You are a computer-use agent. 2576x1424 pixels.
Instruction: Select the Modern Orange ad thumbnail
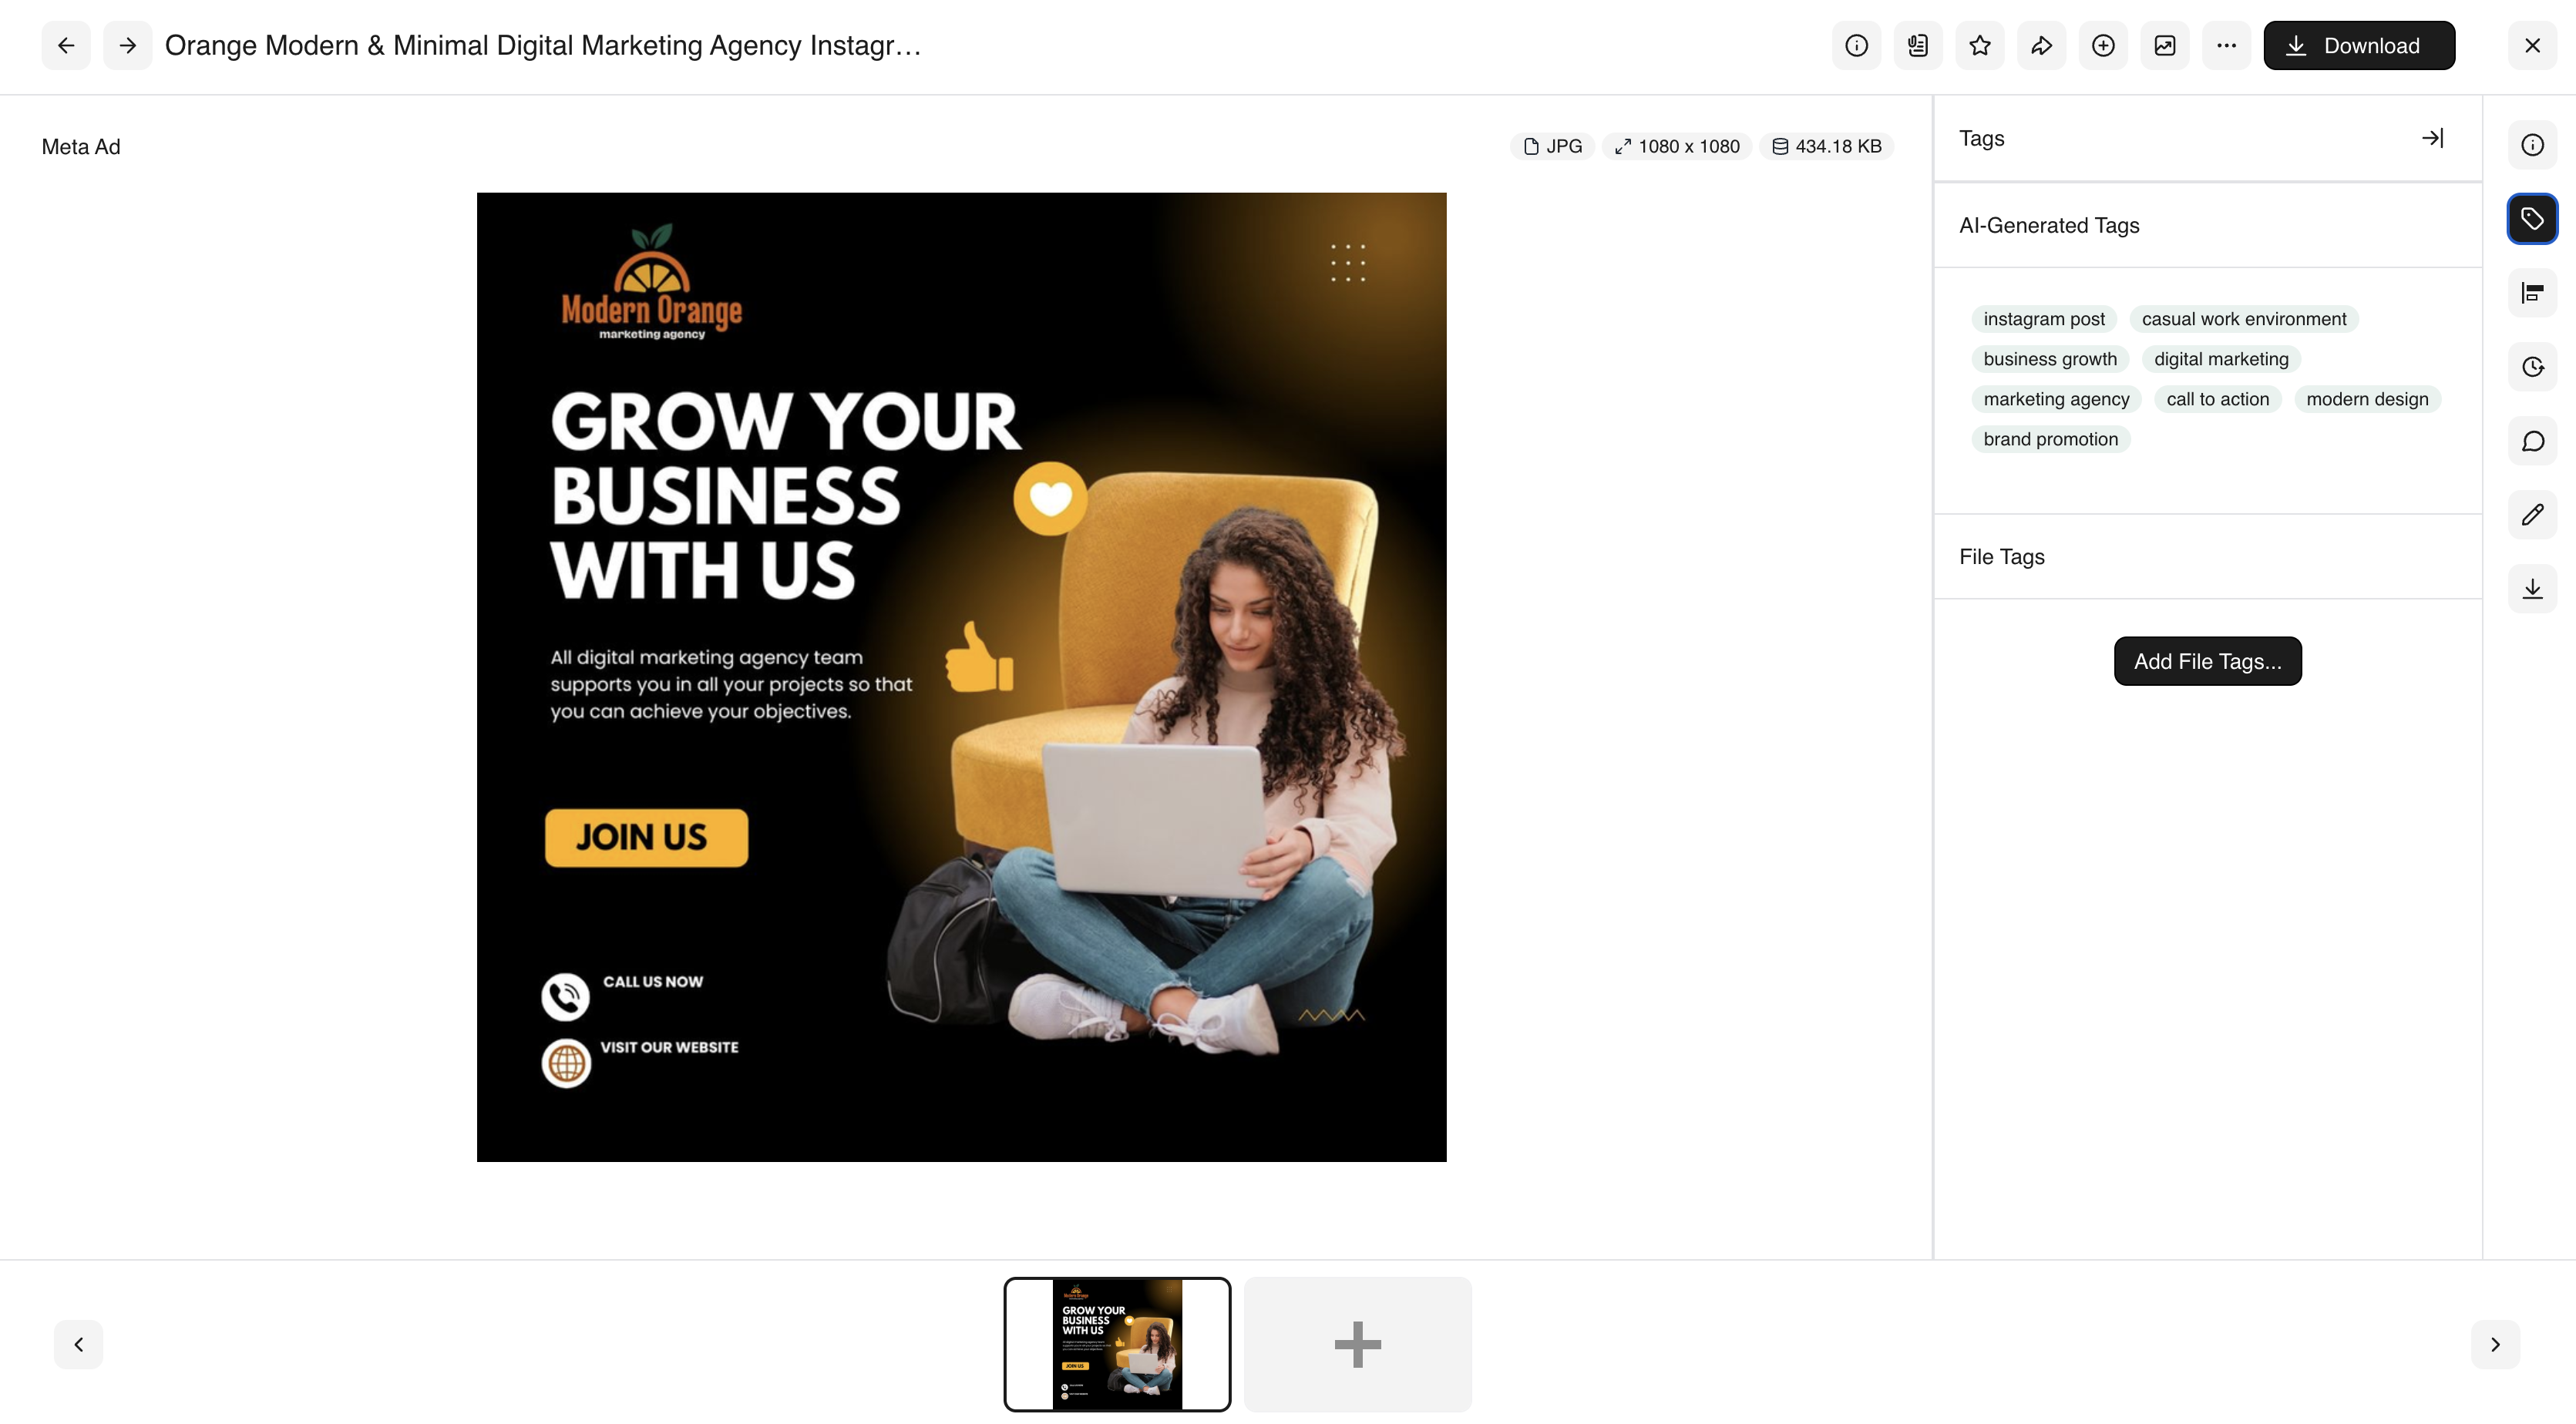tap(1117, 1344)
